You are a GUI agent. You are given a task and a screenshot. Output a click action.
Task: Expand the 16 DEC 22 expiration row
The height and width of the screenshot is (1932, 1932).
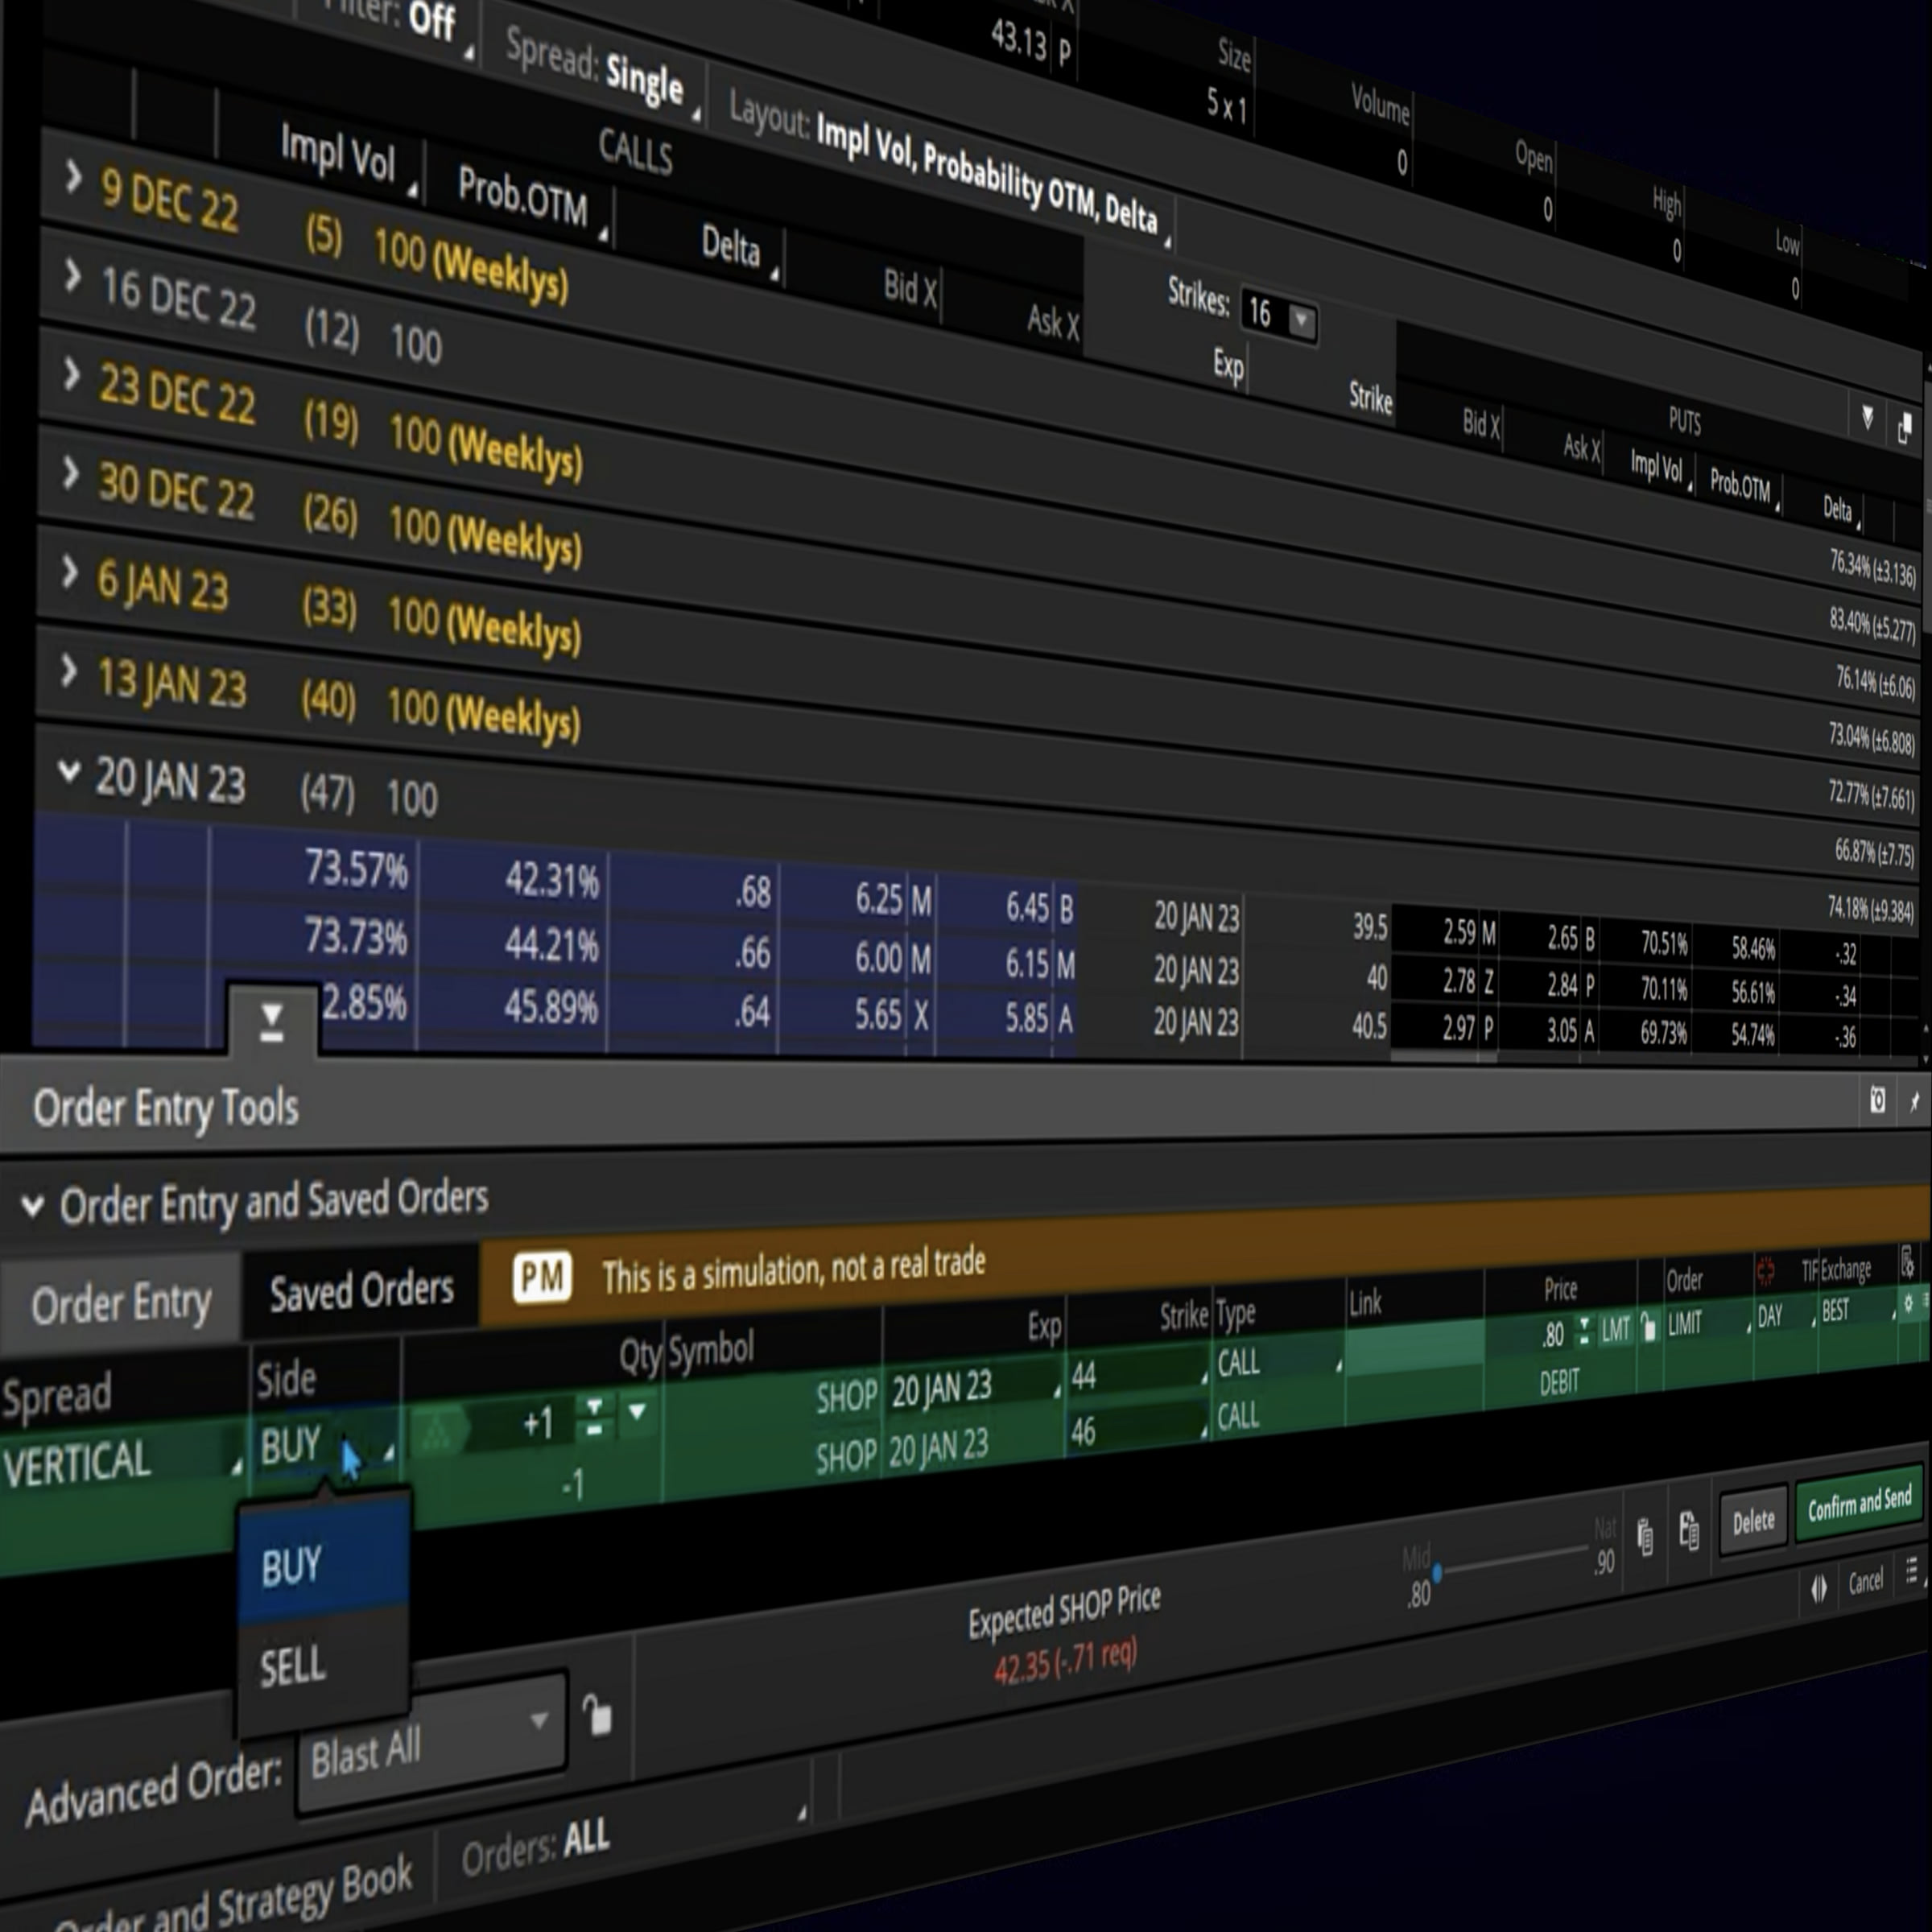click(72, 276)
